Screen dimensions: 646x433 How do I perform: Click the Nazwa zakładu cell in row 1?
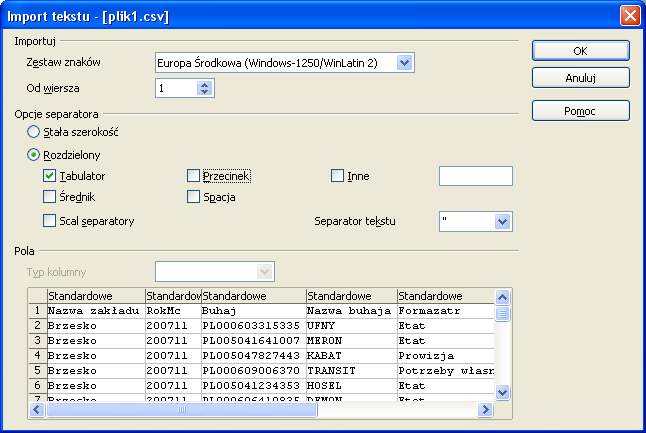pos(96,311)
